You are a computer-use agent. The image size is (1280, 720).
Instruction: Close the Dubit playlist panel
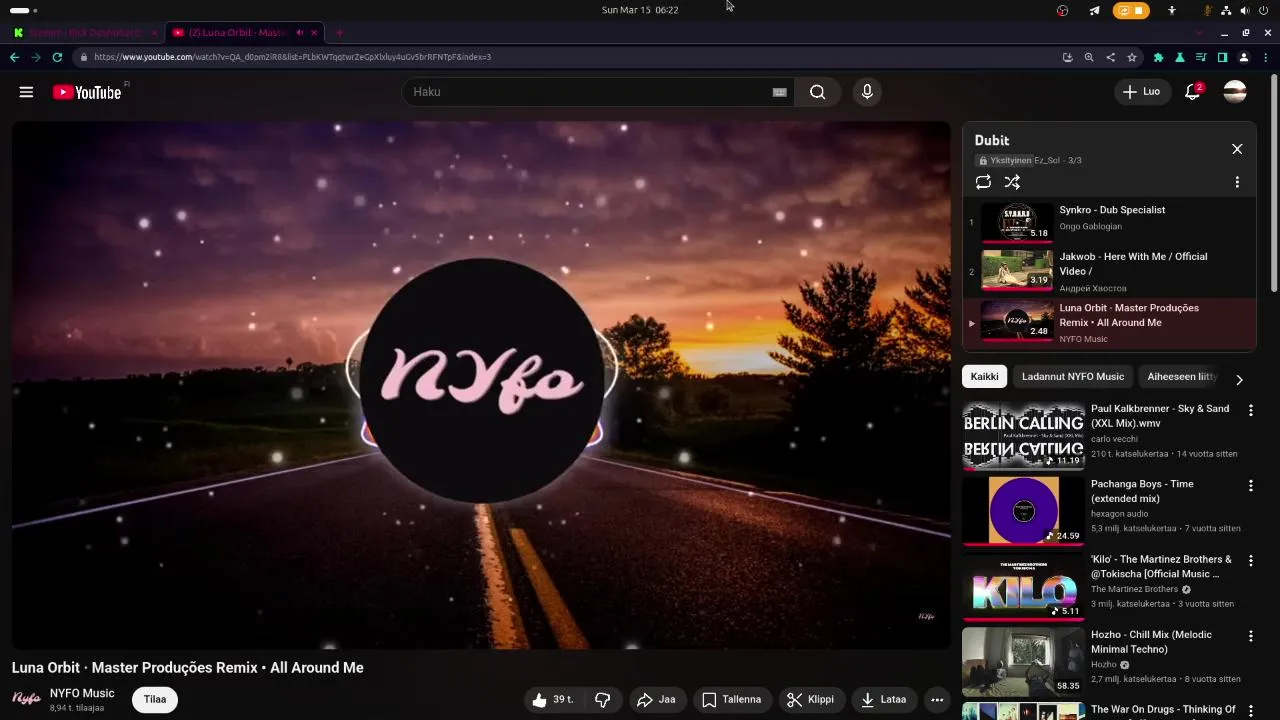click(1237, 149)
